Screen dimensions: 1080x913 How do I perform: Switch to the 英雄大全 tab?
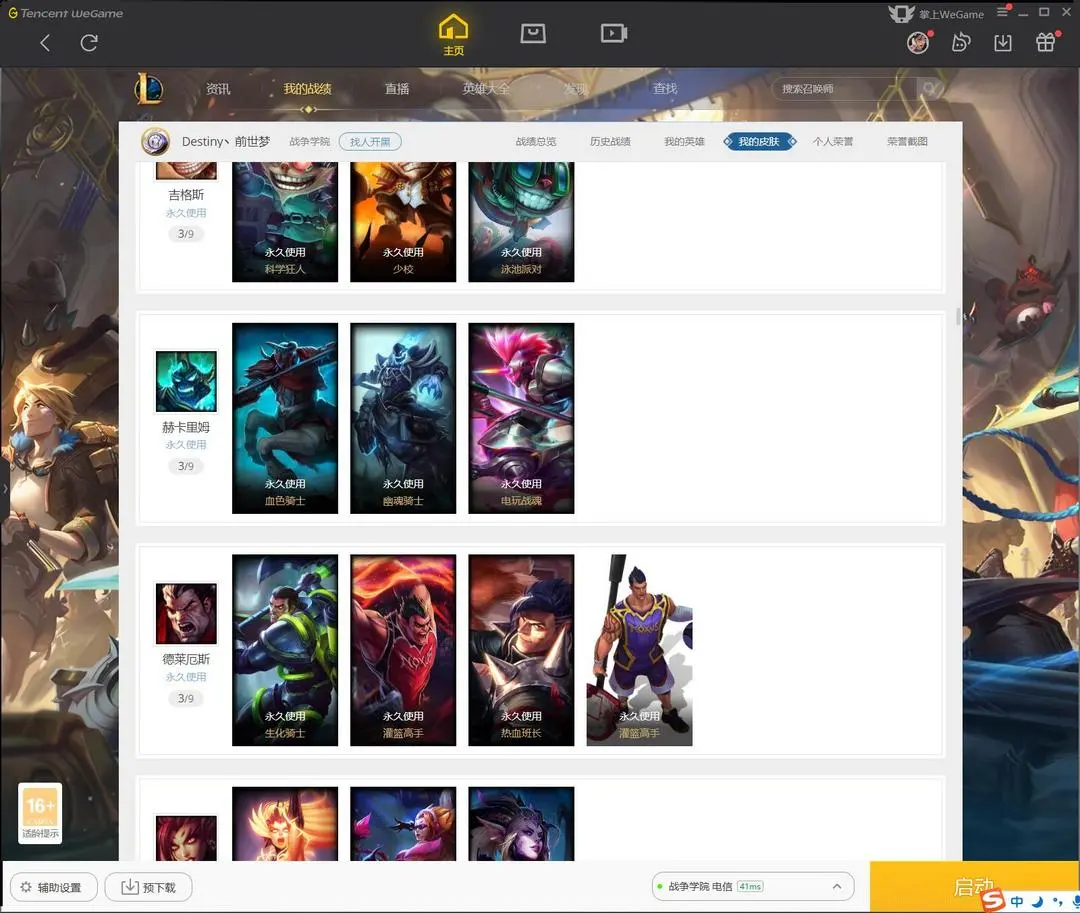click(486, 89)
